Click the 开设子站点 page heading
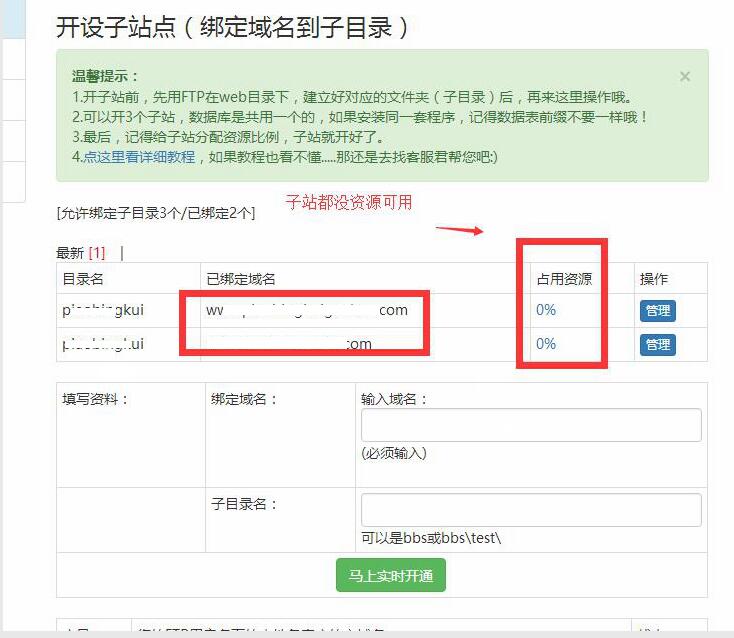The image size is (734, 638). (233, 27)
